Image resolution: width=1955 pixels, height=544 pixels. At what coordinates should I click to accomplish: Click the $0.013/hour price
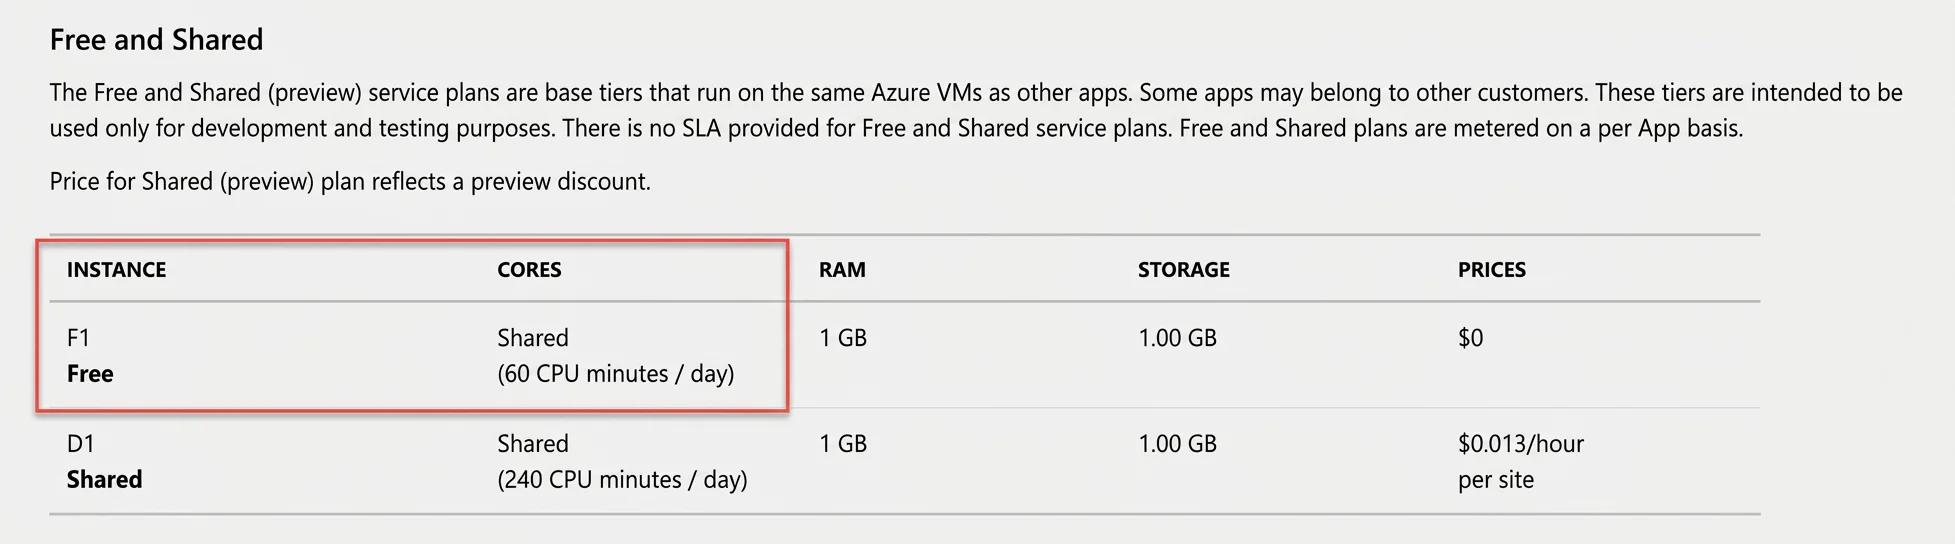[x=1520, y=444]
